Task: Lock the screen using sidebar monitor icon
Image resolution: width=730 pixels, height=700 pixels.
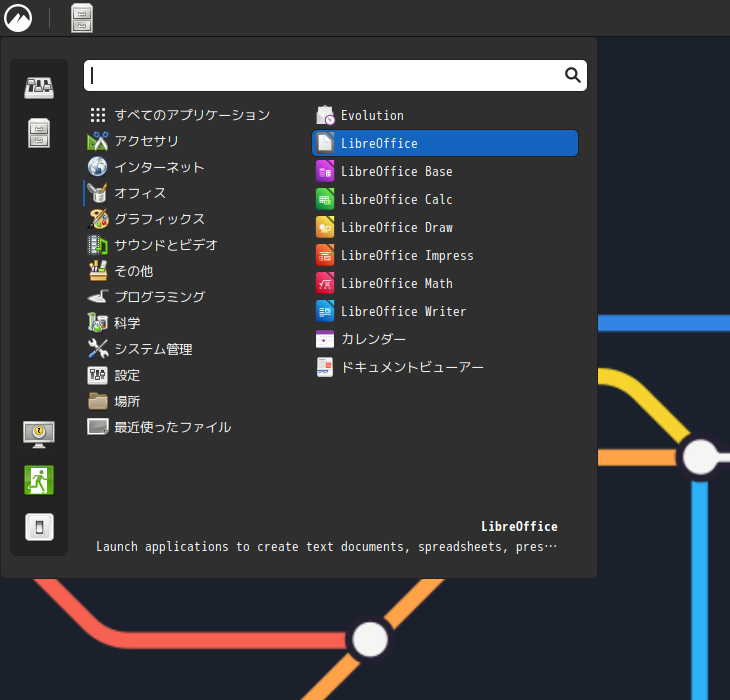Action: tap(39, 435)
